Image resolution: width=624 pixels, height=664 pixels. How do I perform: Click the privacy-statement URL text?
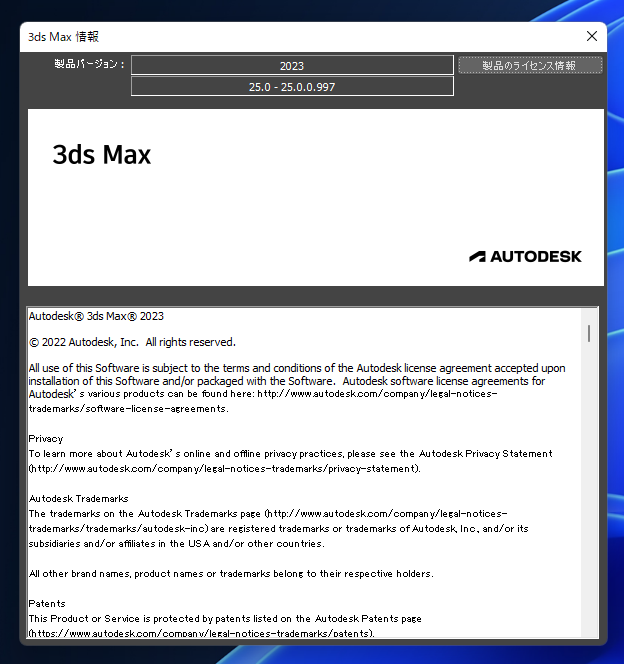click(x=224, y=469)
